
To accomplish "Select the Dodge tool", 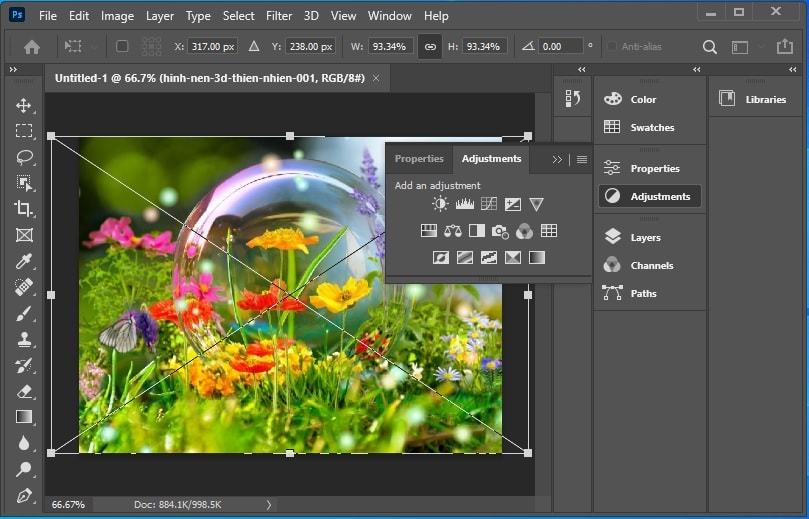I will [x=24, y=469].
